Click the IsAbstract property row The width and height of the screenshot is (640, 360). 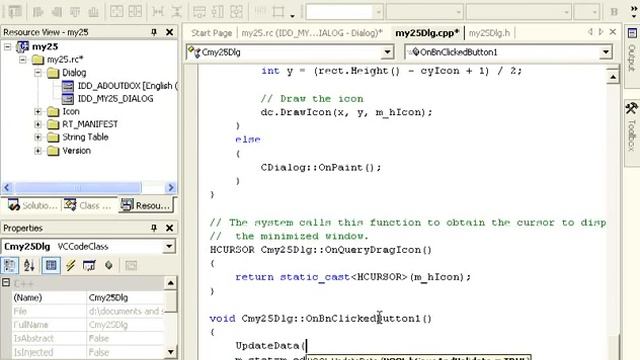(x=88, y=338)
